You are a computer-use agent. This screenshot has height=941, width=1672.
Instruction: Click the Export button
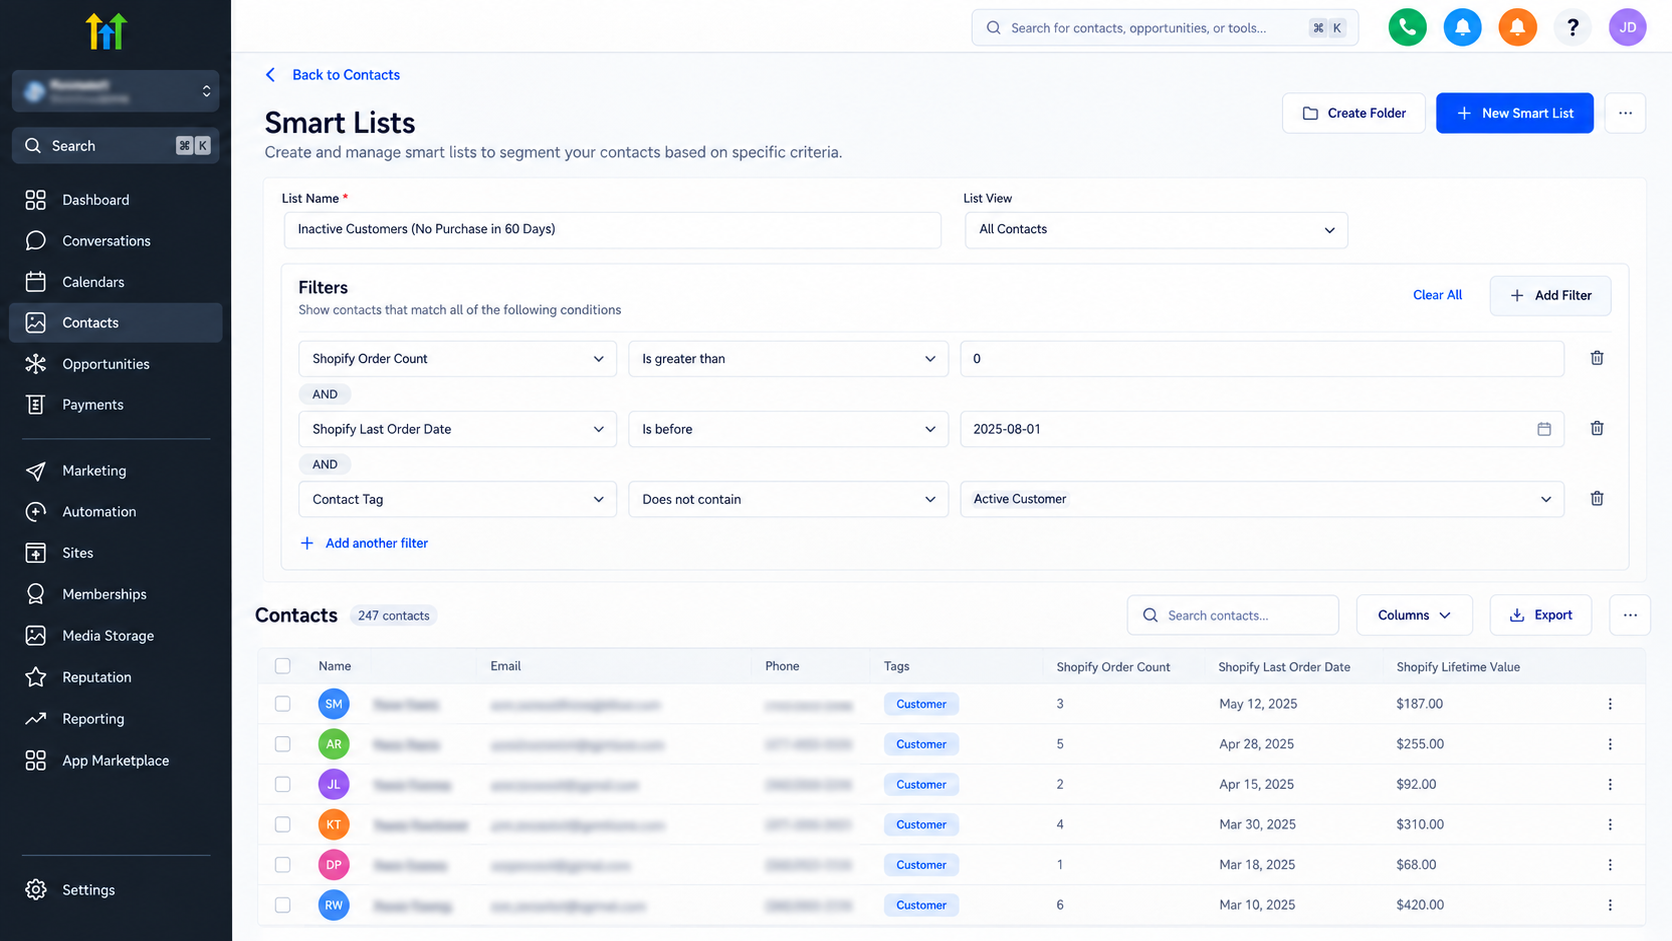pos(1541,615)
